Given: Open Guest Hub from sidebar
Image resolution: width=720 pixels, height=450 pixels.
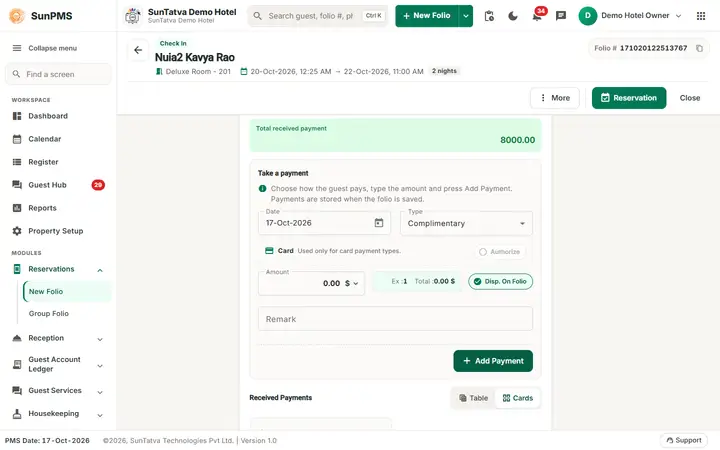Looking at the screenshot, I should (x=58, y=185).
